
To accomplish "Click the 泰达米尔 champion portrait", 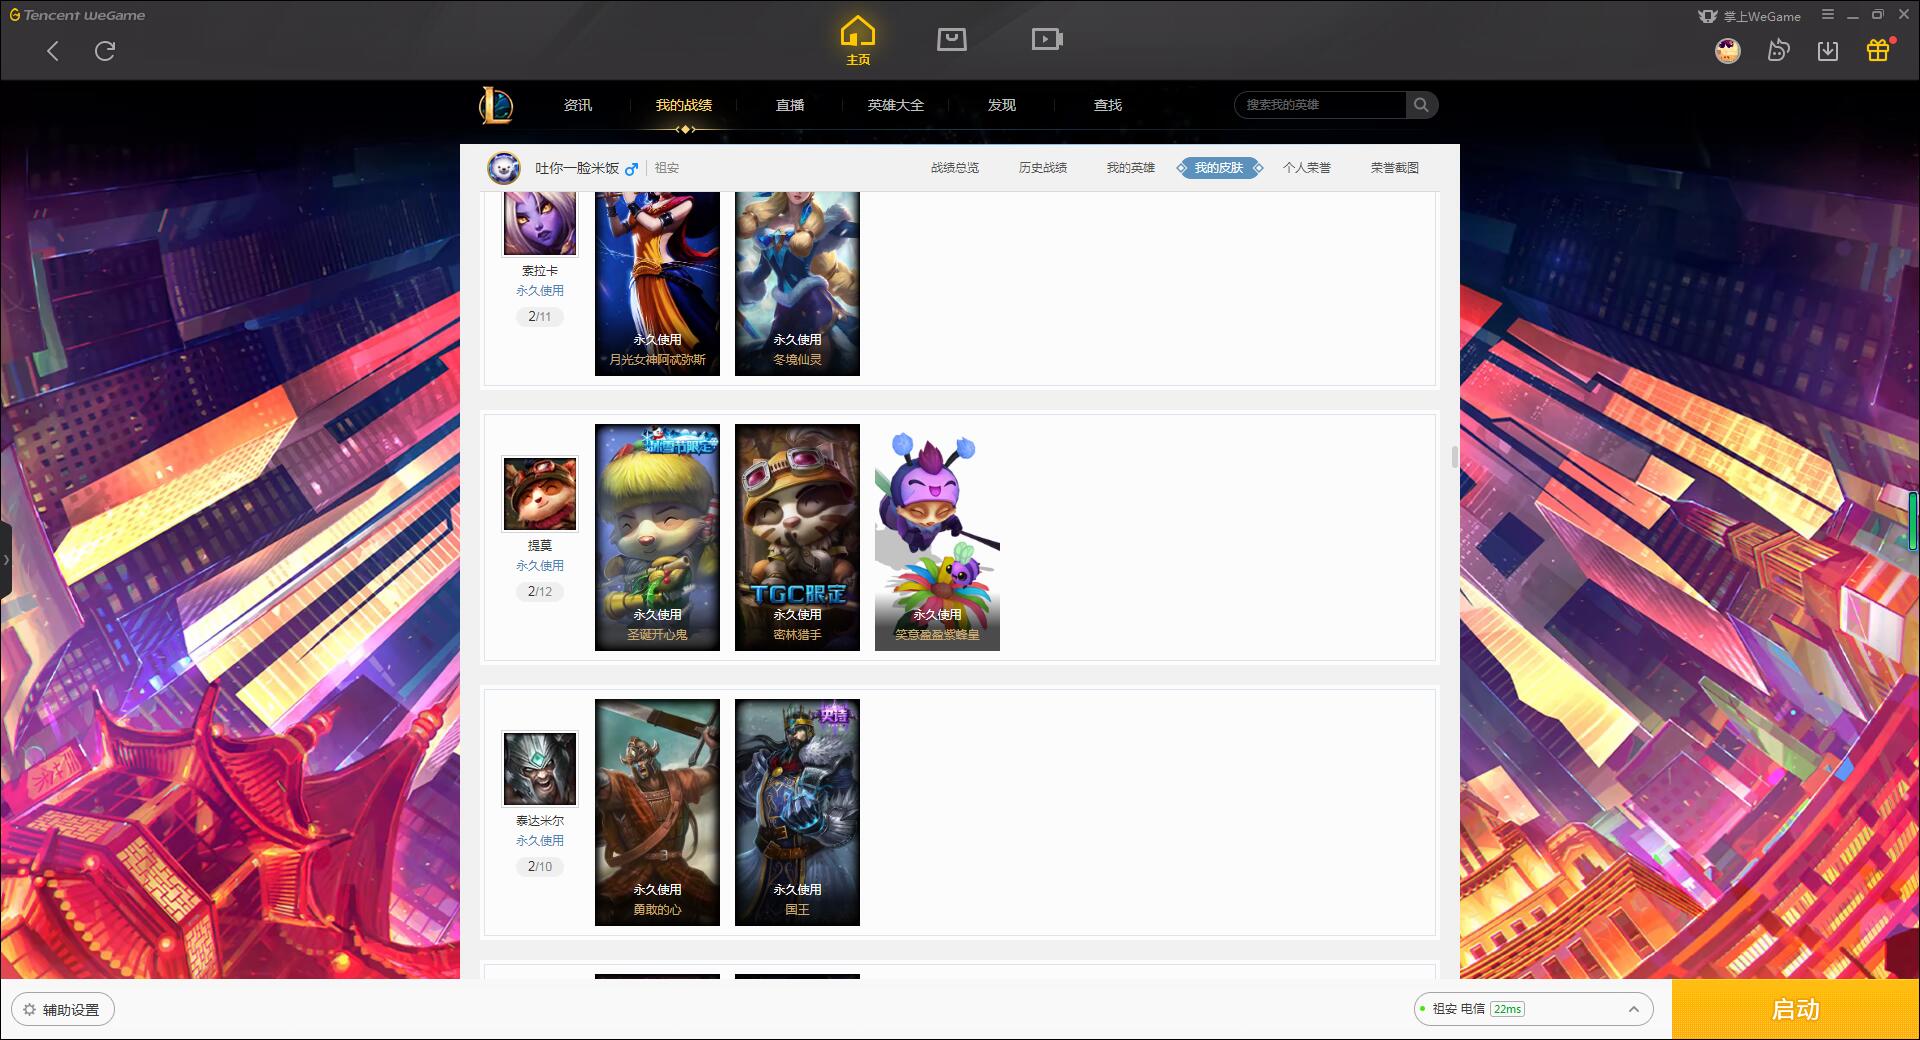I will pos(540,769).
